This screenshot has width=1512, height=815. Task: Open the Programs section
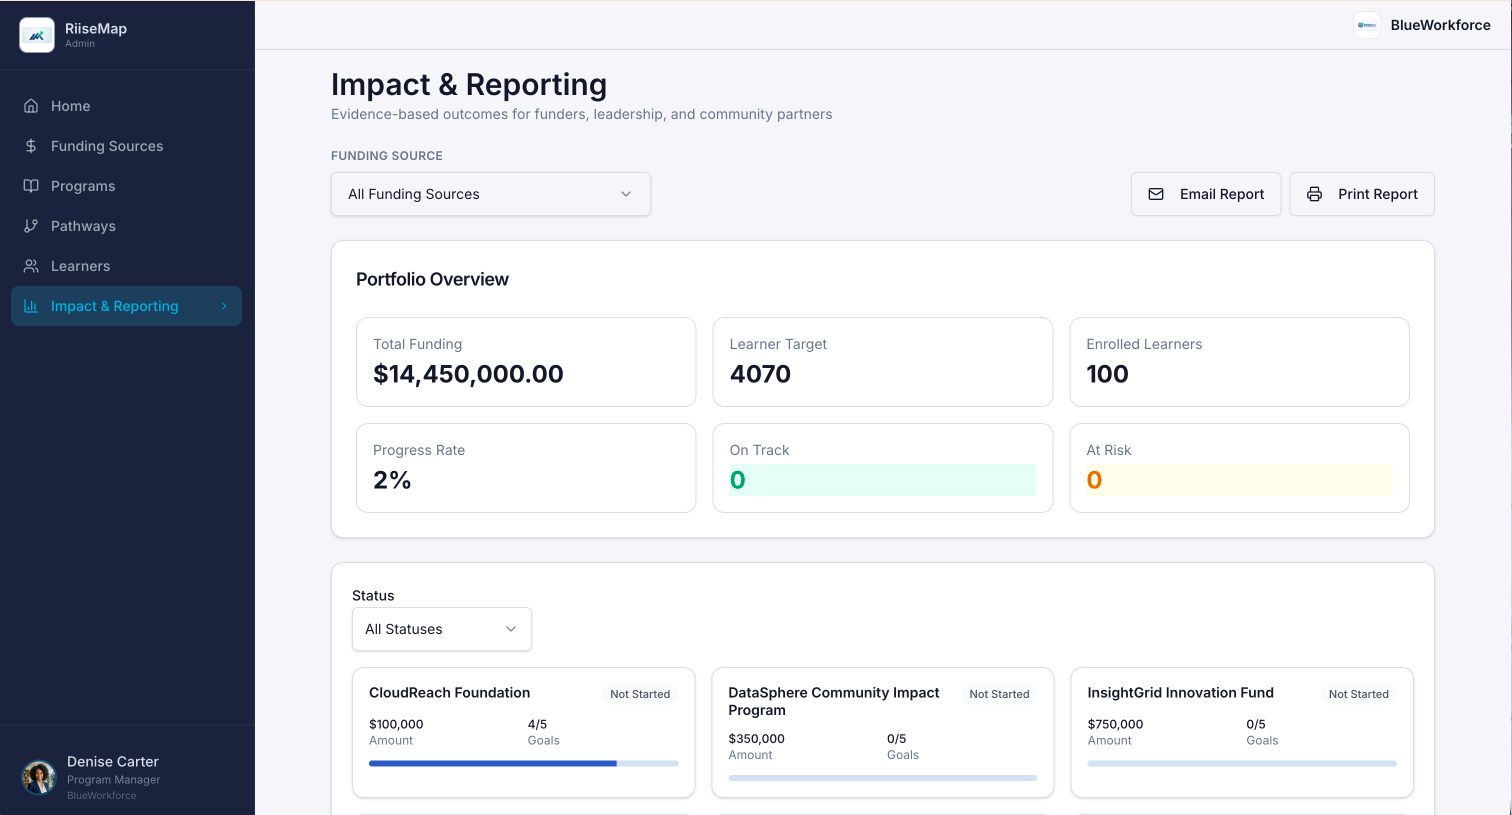coord(126,186)
